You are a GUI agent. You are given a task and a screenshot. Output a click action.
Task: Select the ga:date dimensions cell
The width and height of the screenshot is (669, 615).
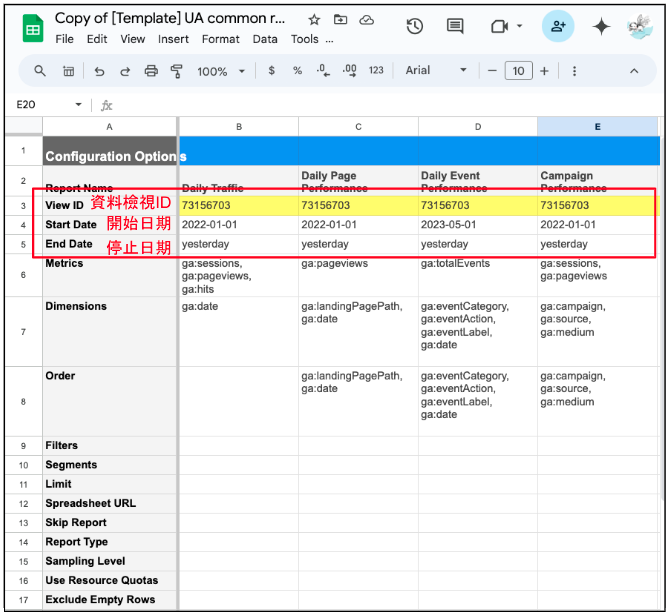[x=239, y=332]
